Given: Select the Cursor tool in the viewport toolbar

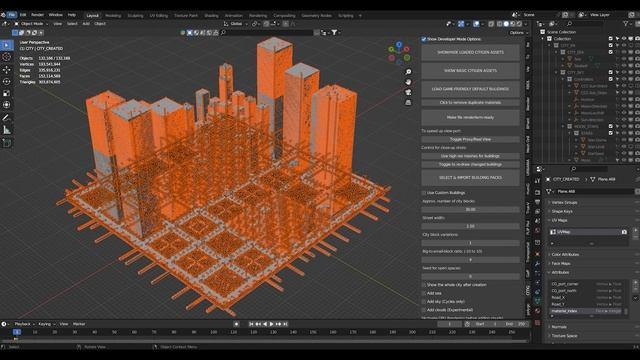Looking at the screenshot, I should [x=7, y=57].
